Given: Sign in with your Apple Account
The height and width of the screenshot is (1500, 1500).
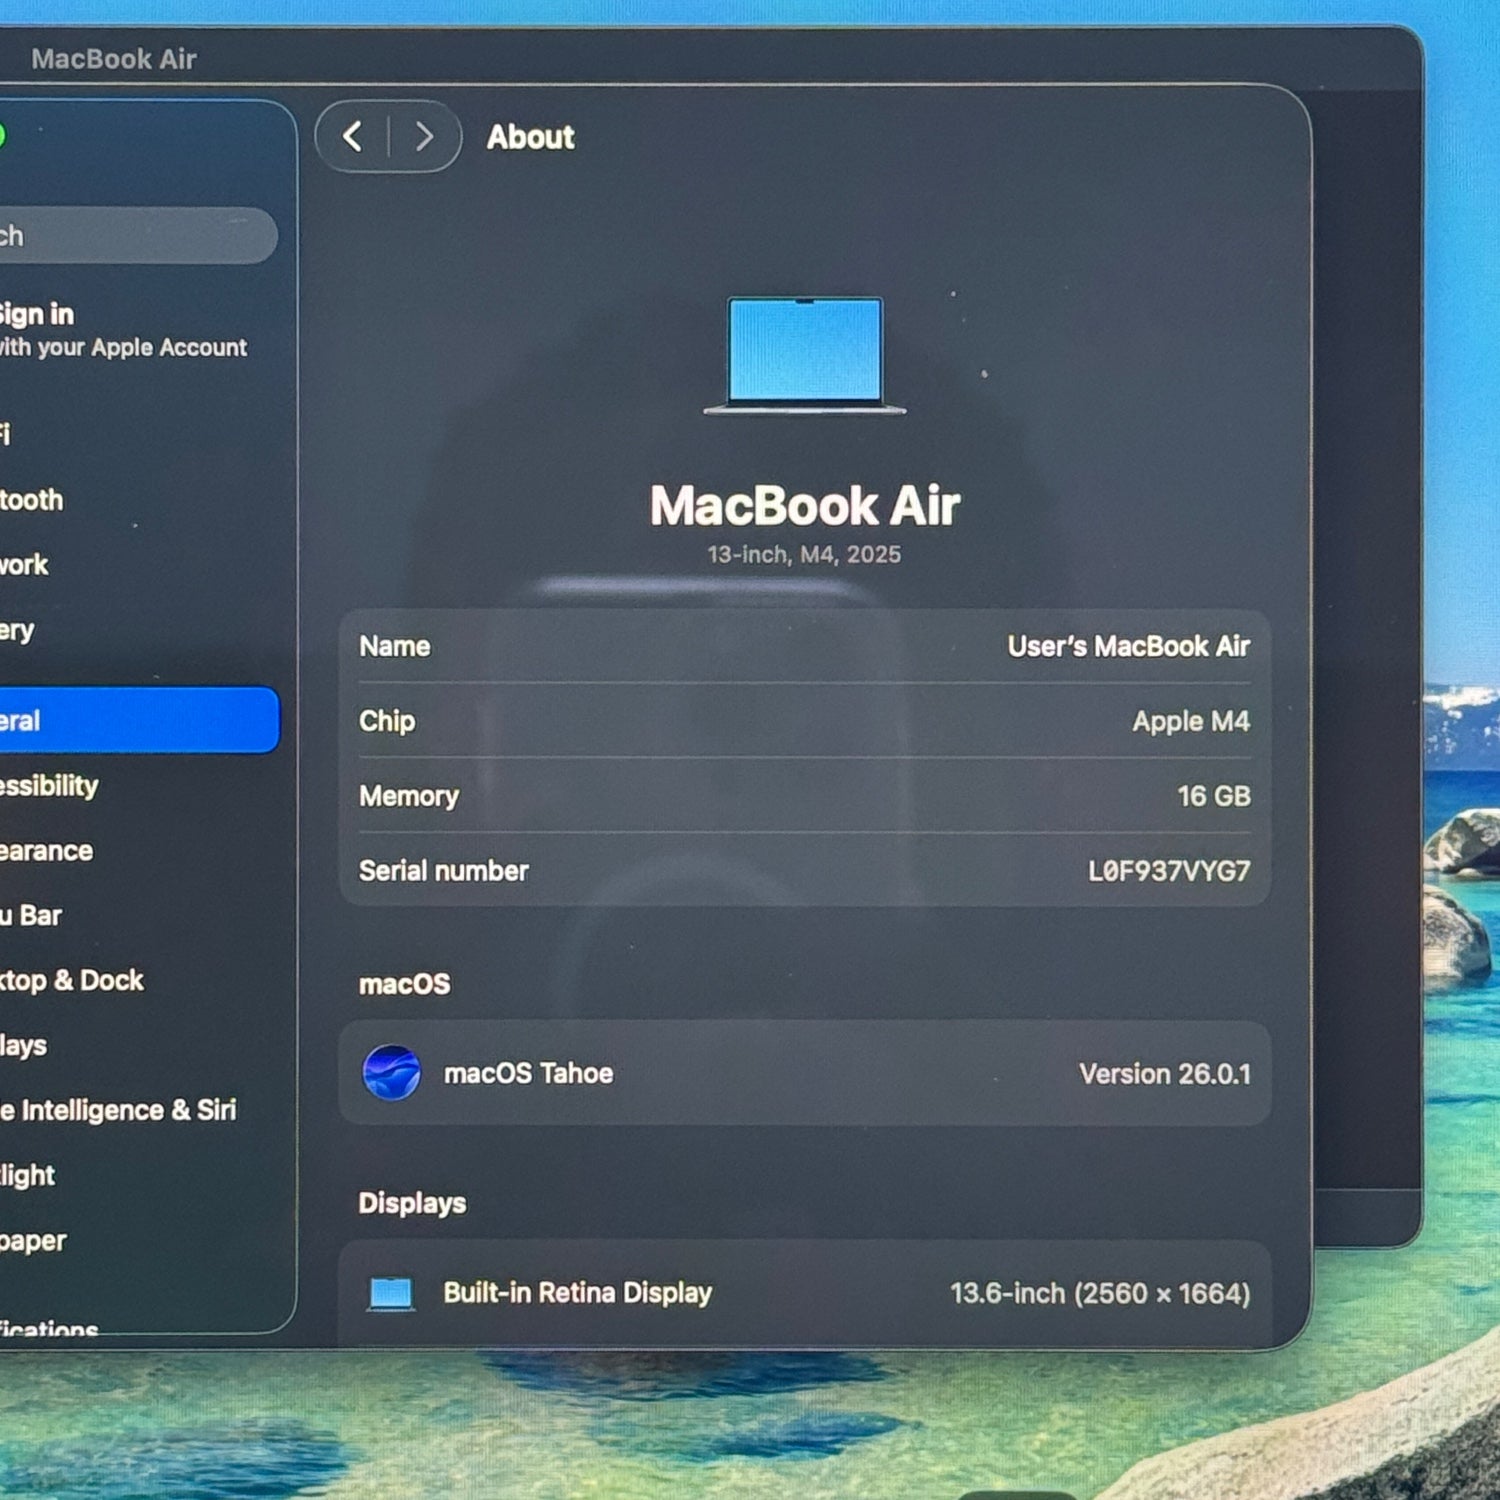Looking at the screenshot, I should (x=120, y=330).
